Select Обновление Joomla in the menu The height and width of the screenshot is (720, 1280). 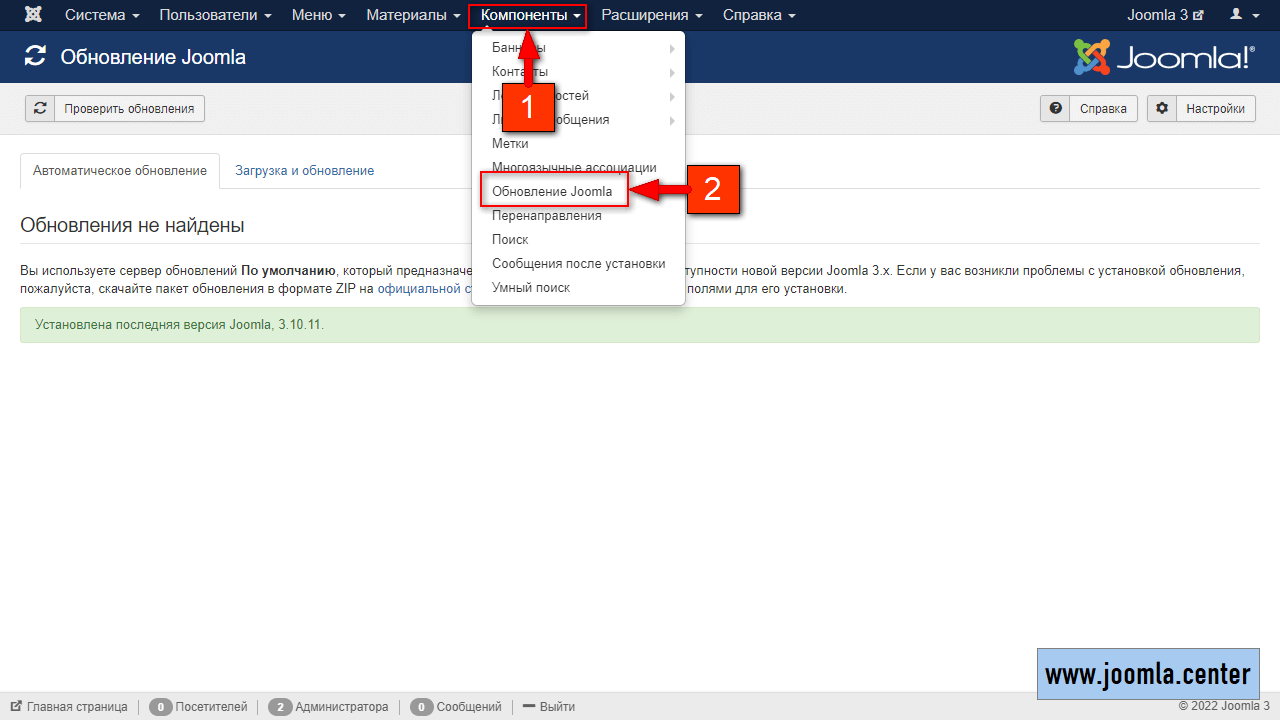(552, 191)
